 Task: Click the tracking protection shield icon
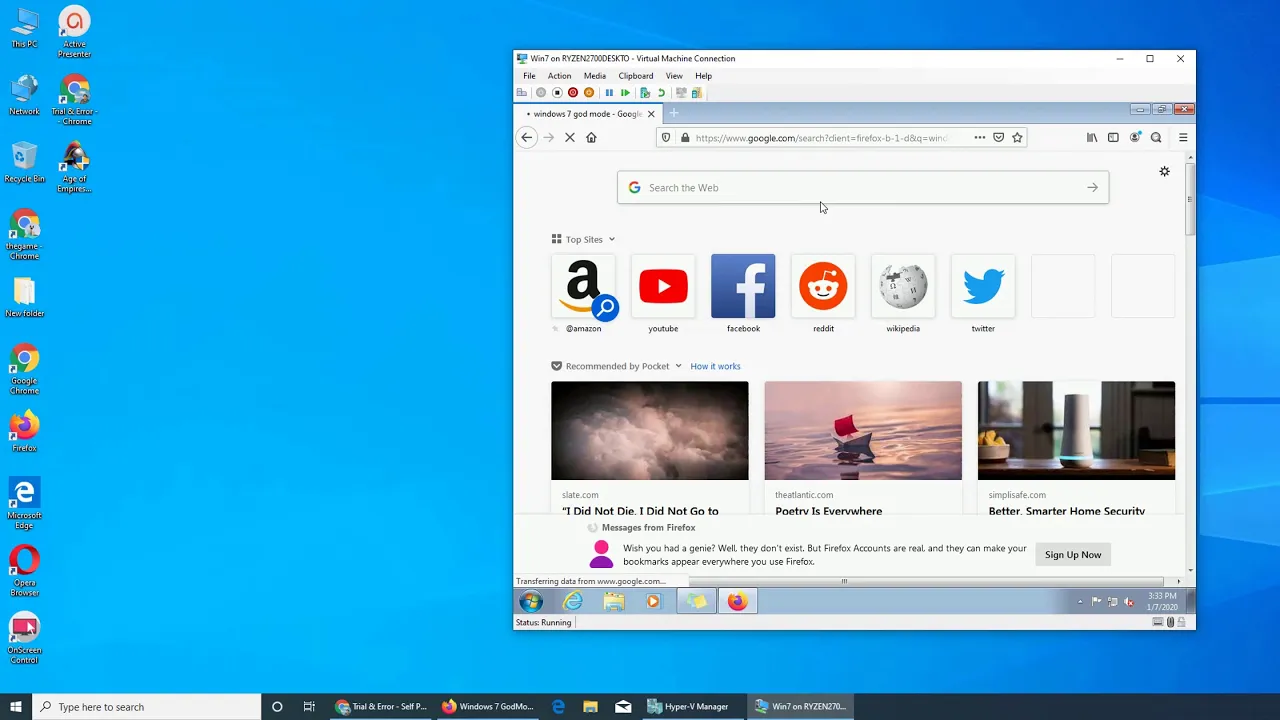point(667,138)
